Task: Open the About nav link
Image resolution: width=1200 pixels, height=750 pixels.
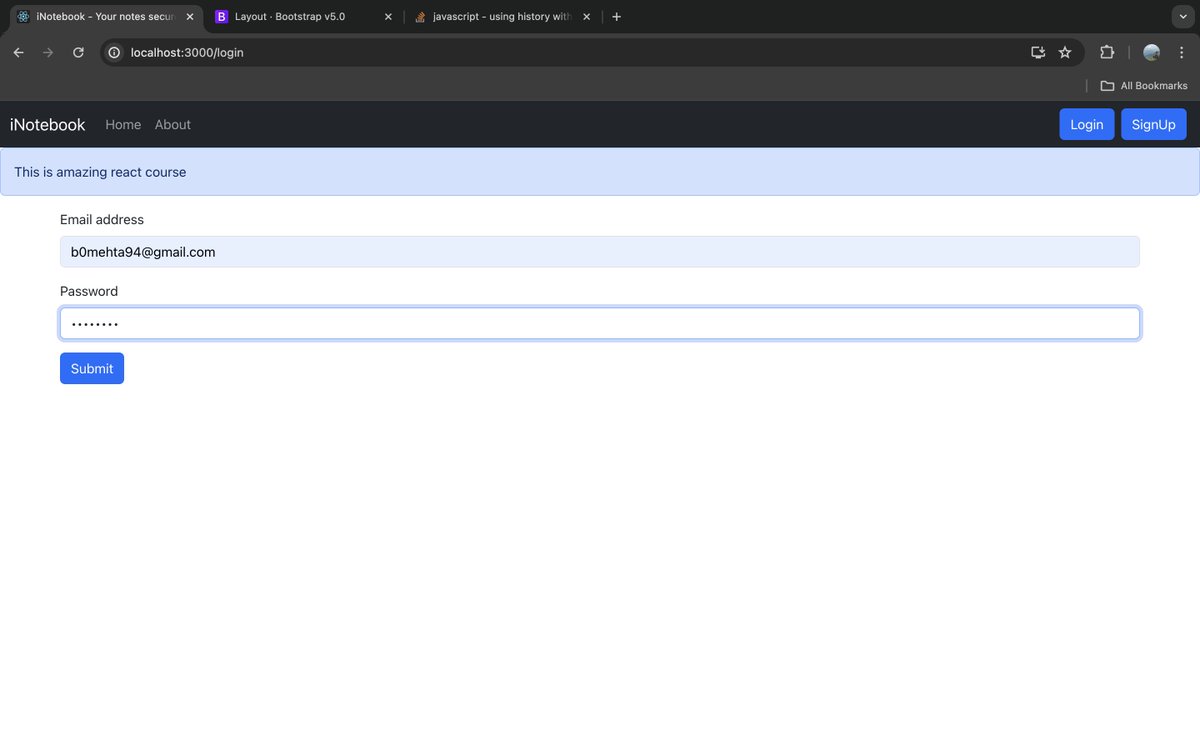Action: click(173, 125)
